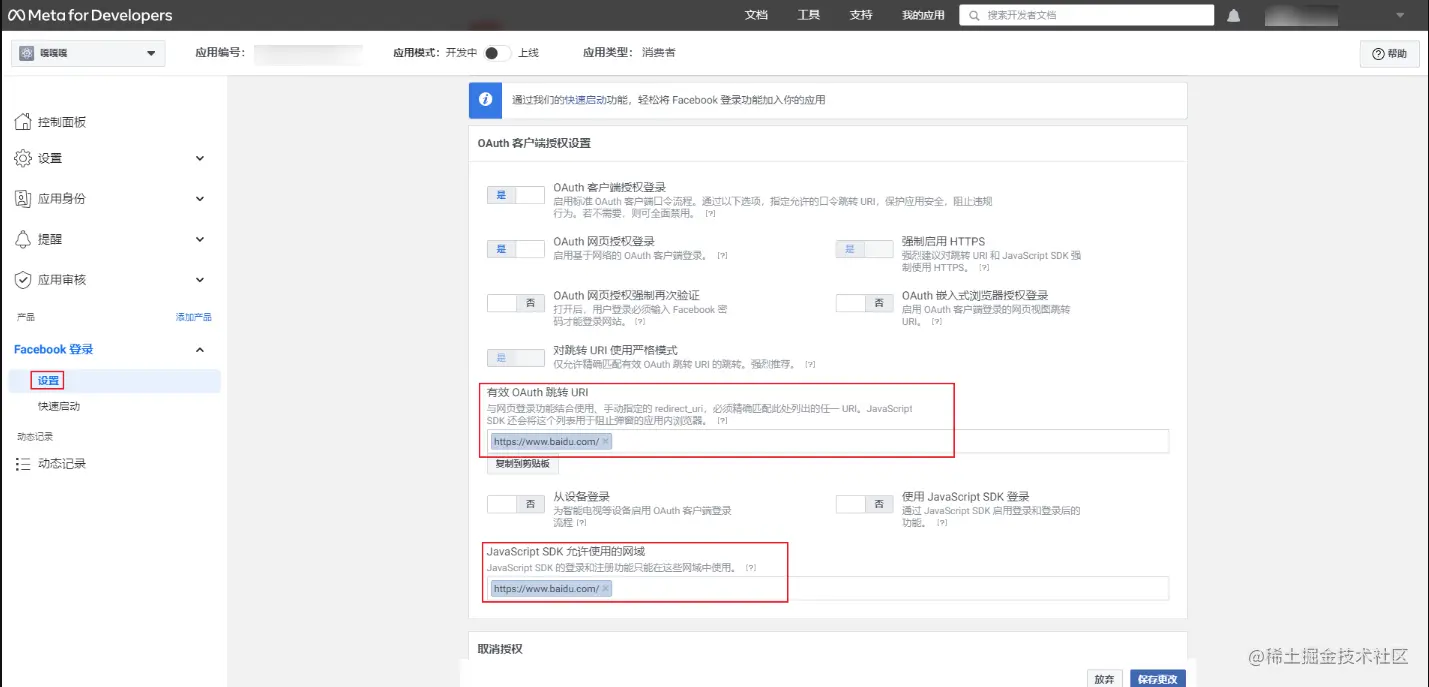Image resolution: width=1429 pixels, height=687 pixels.
Task: Open 文档 in top navigation
Action: pyautogui.click(x=756, y=15)
